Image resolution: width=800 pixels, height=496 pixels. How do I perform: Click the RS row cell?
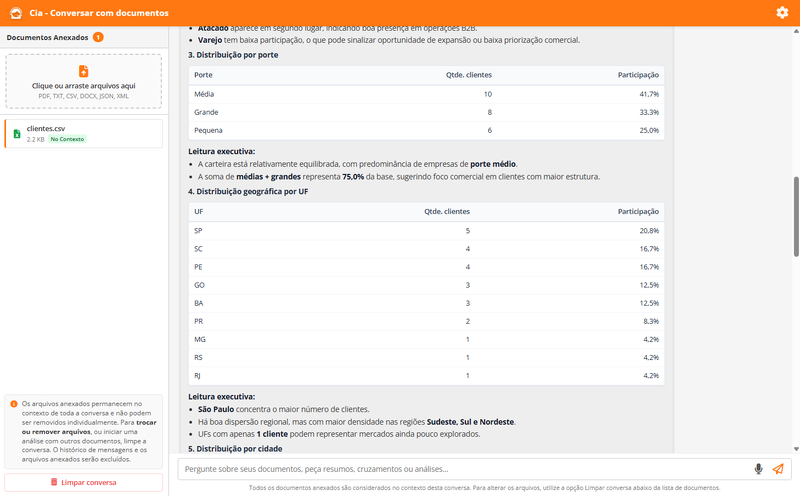pos(198,358)
